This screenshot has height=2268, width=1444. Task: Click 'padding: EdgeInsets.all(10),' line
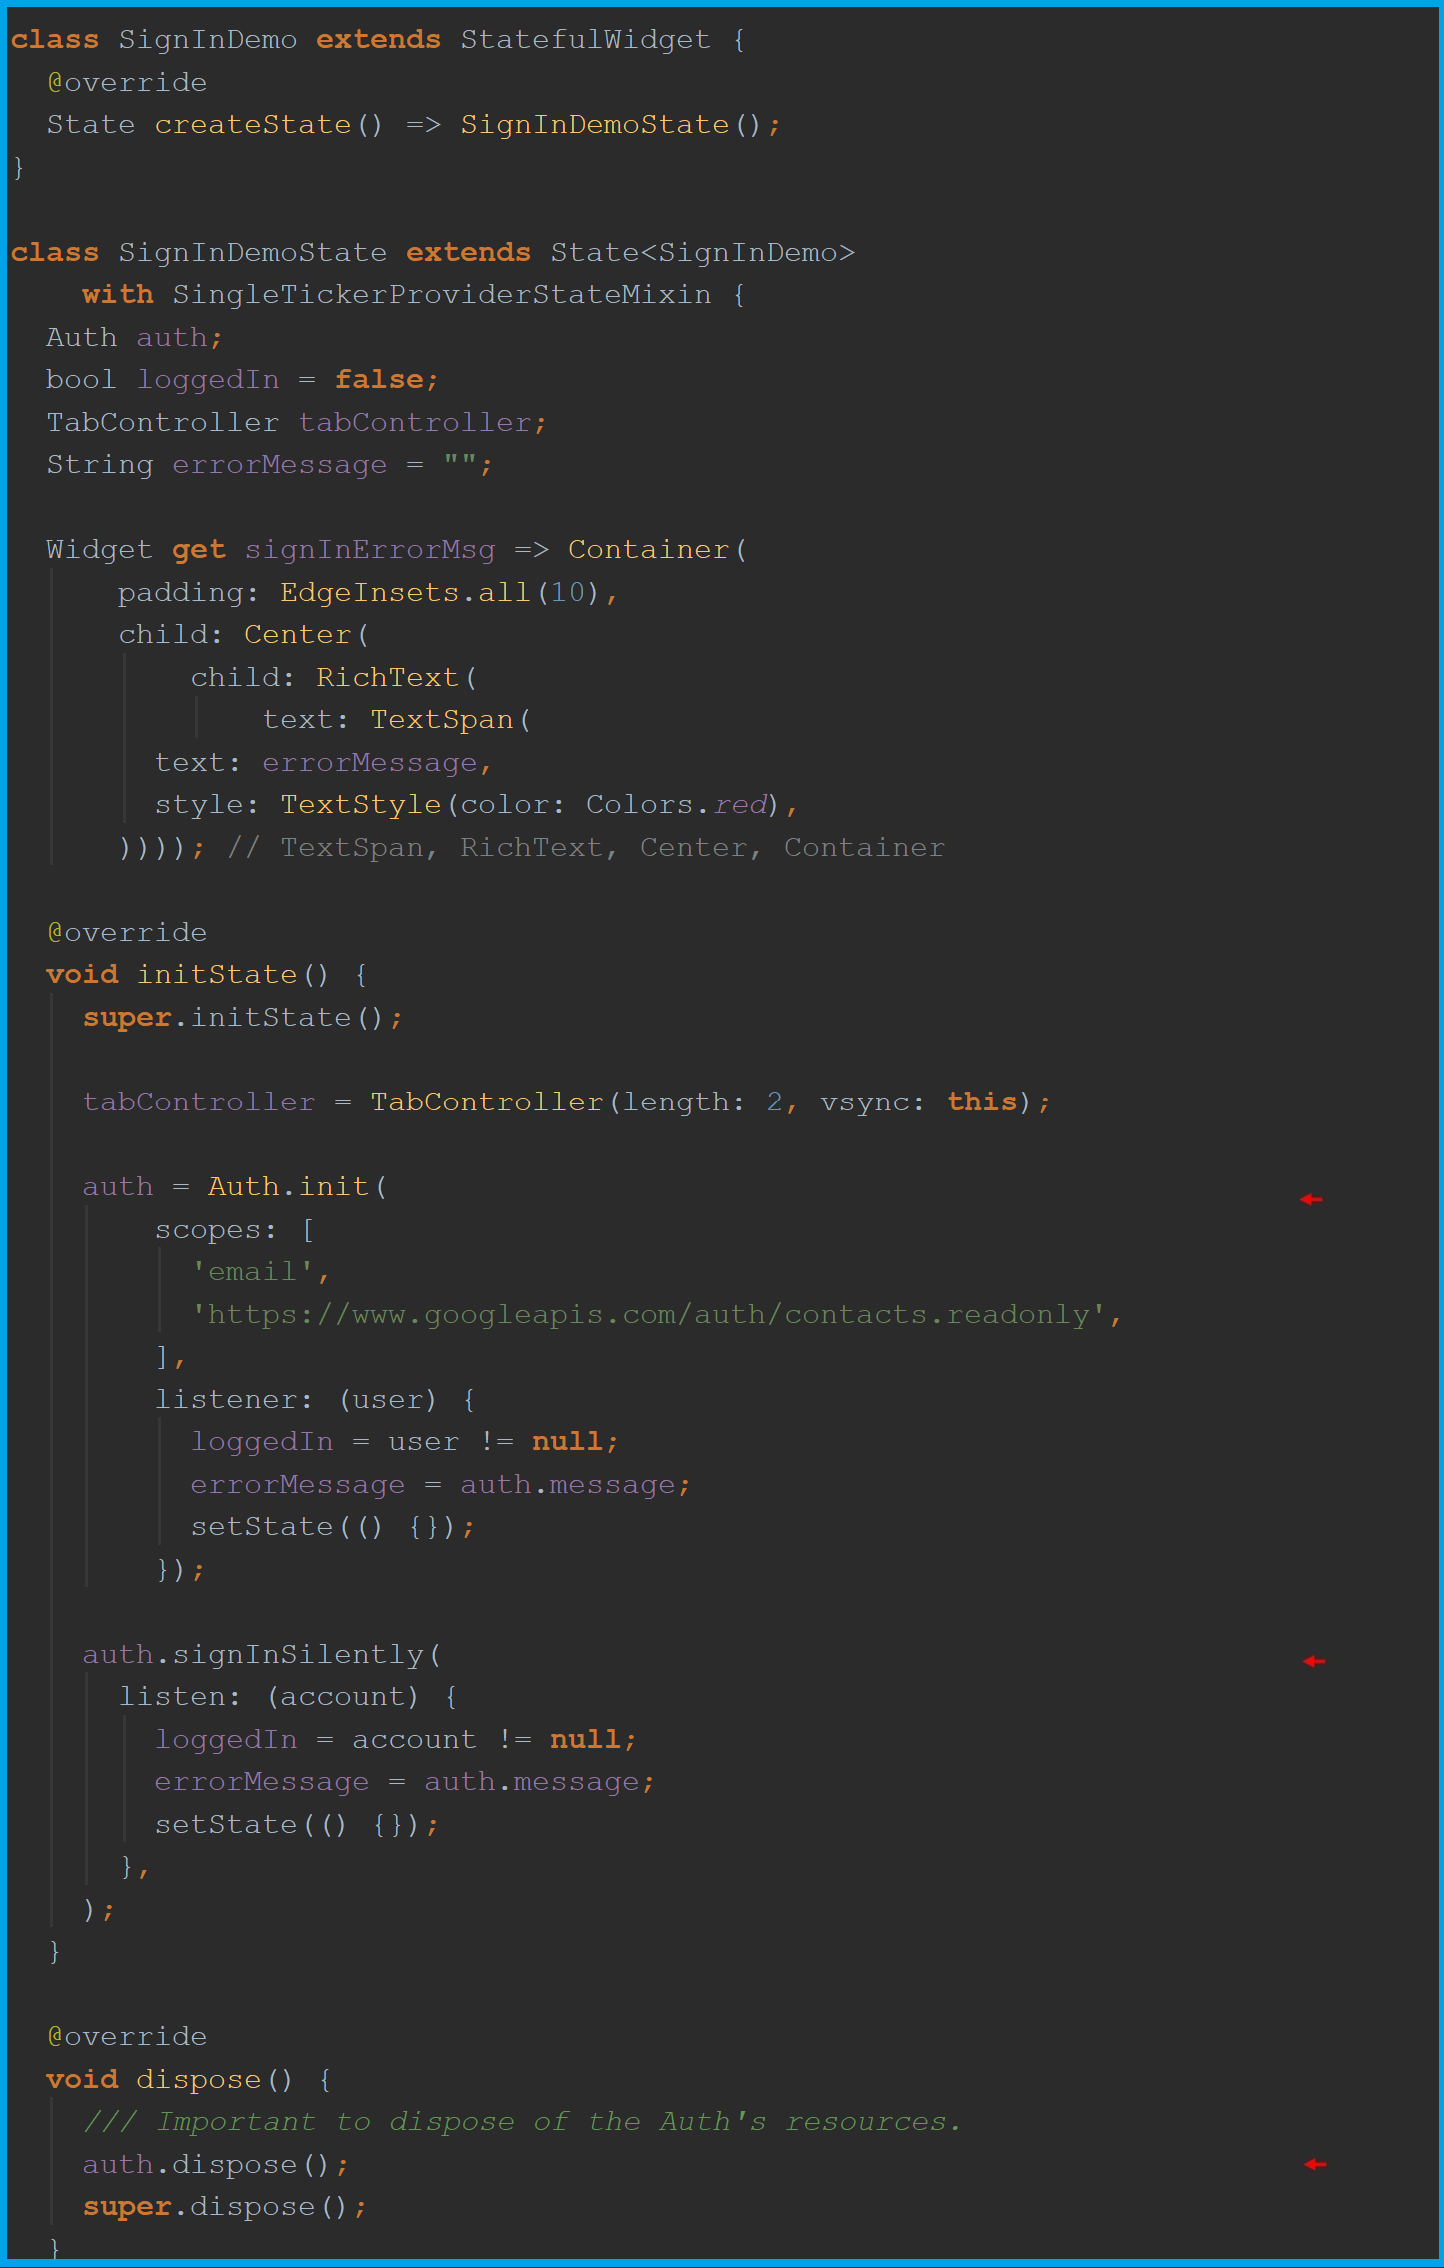tap(368, 593)
